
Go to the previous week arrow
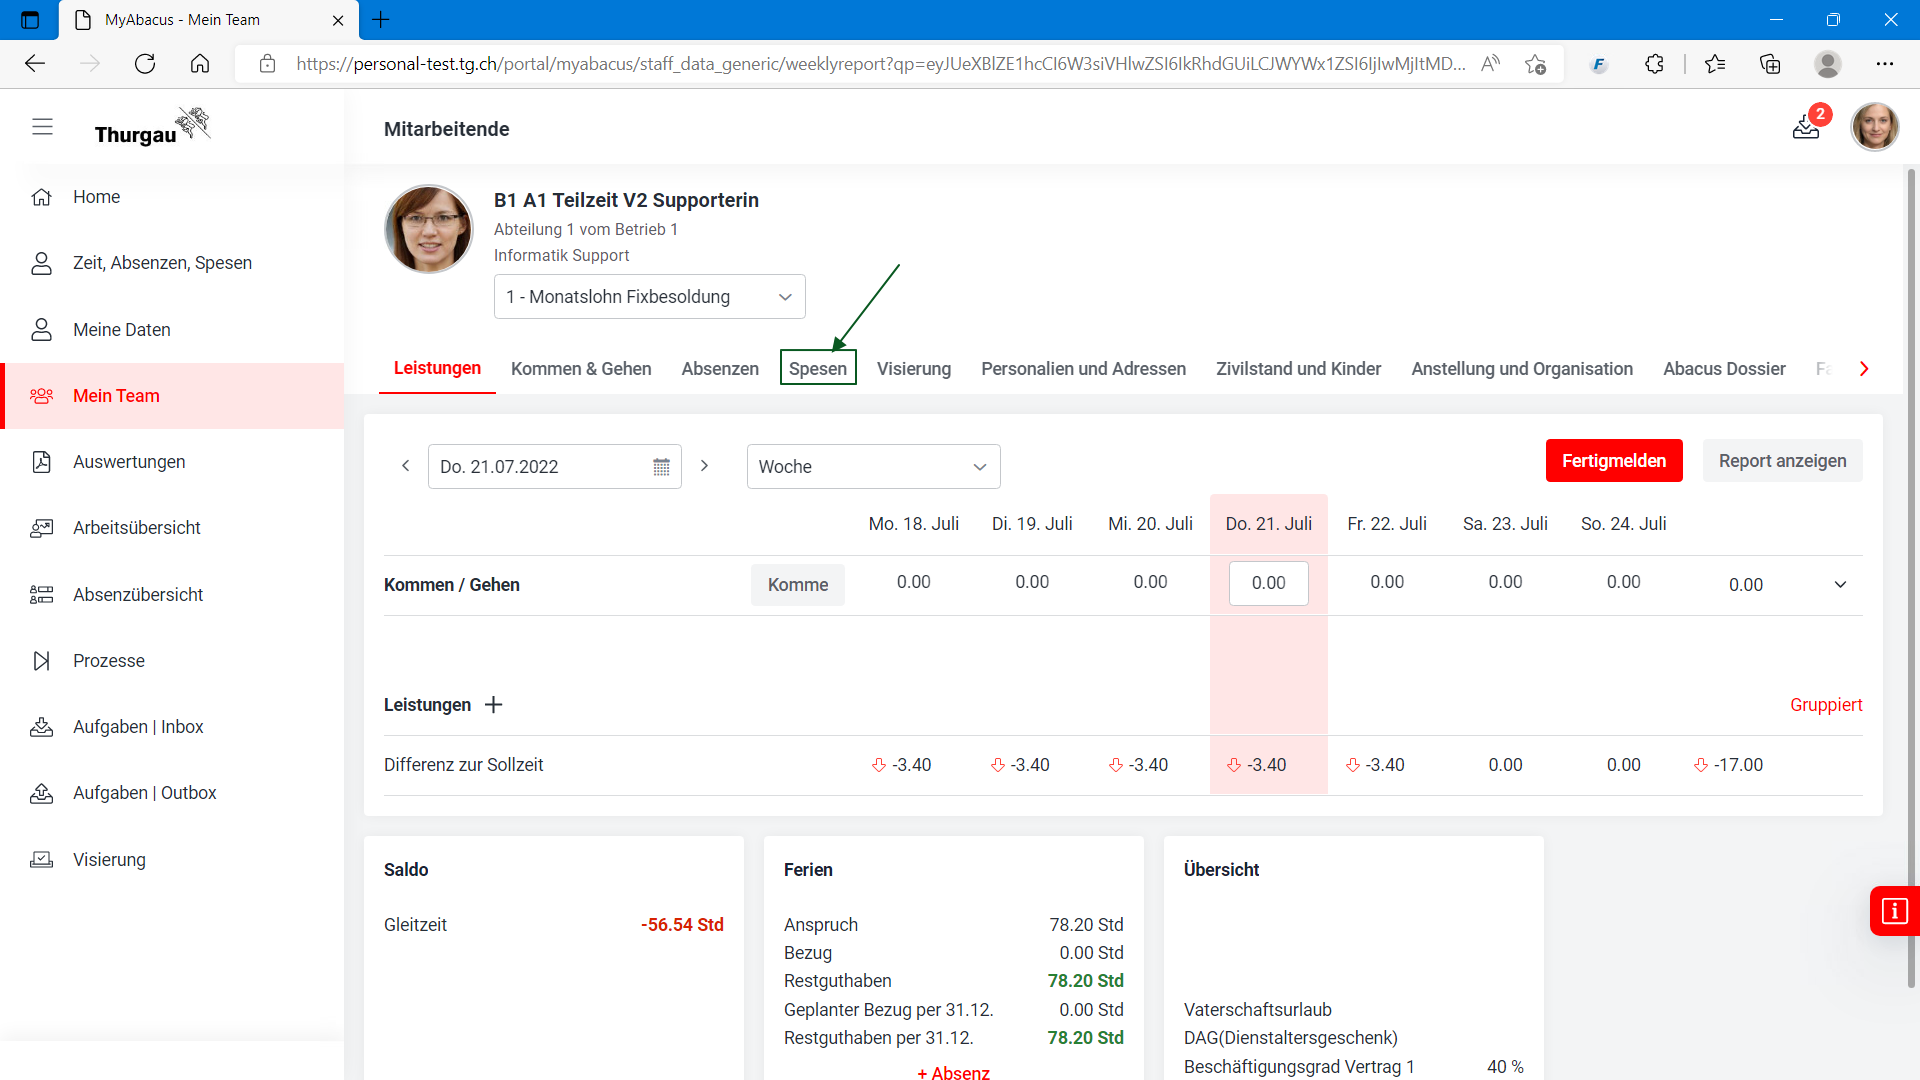point(405,466)
